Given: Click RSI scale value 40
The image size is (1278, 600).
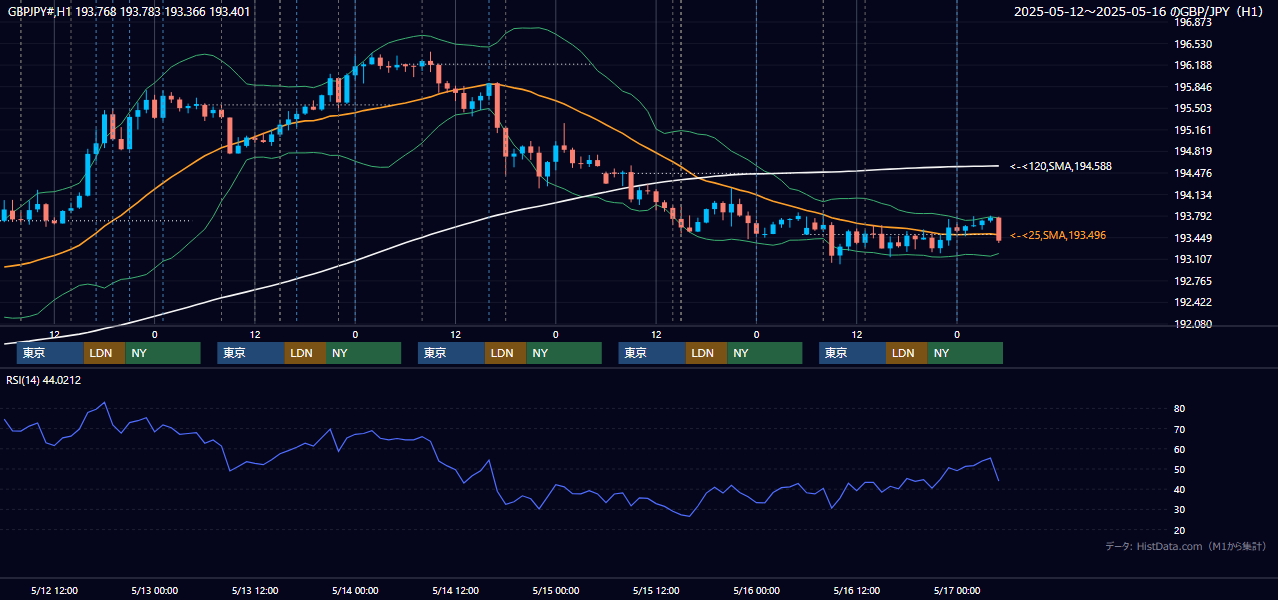Looking at the screenshot, I should 1179,489.
